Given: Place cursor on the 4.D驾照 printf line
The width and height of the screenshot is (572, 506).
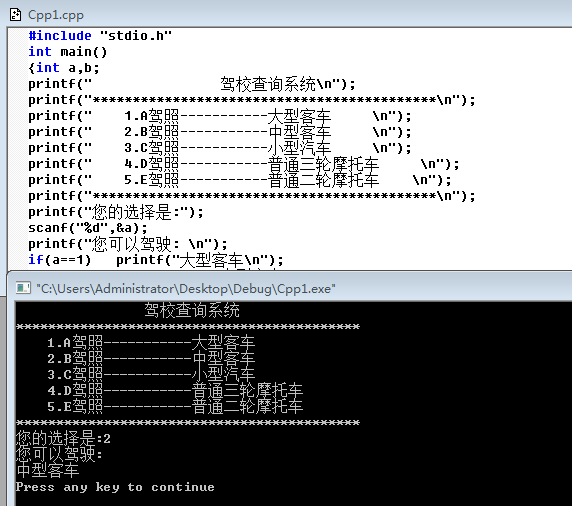Looking at the screenshot, I should pyautogui.click(x=244, y=164).
